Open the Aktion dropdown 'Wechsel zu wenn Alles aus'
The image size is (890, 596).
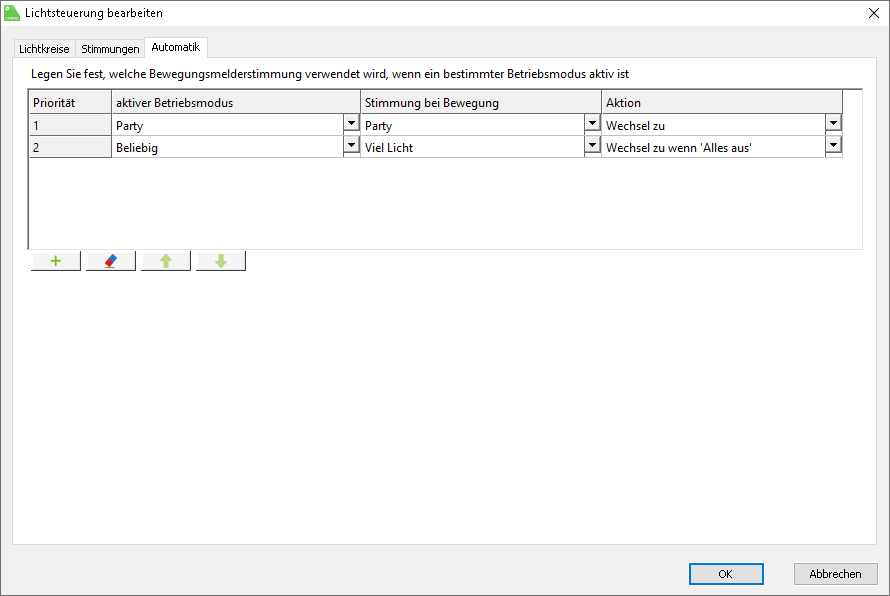[833, 145]
